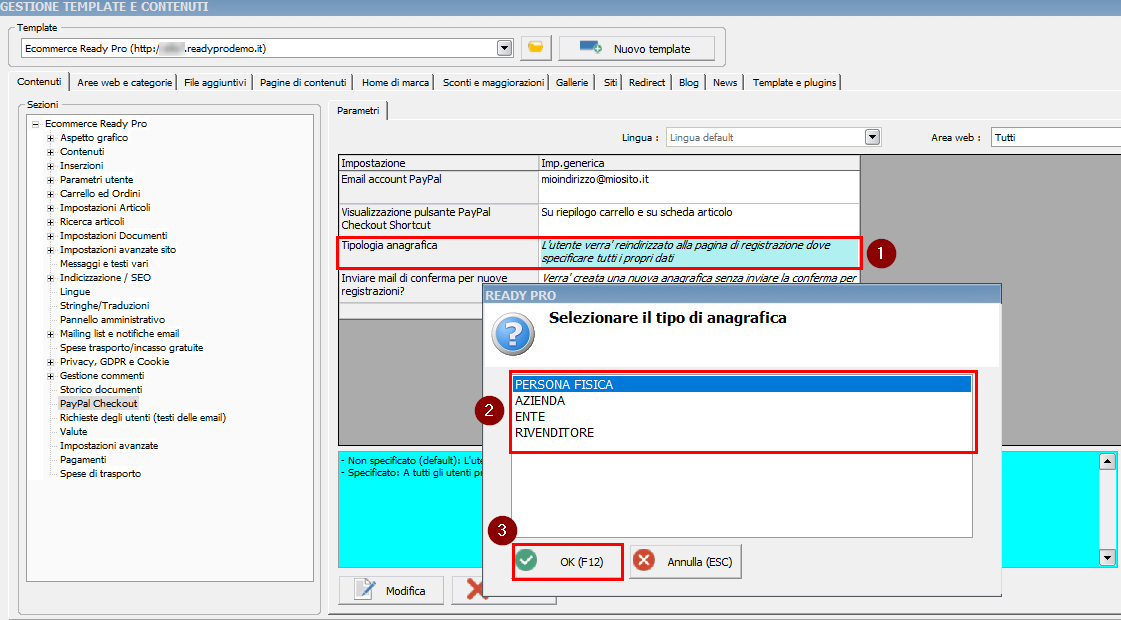
Task: Click the Modifica button
Action: (391, 591)
